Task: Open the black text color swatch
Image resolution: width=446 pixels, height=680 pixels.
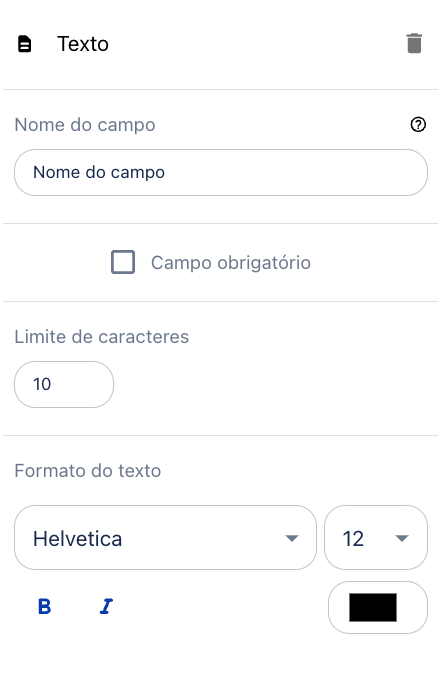Action: [373, 608]
